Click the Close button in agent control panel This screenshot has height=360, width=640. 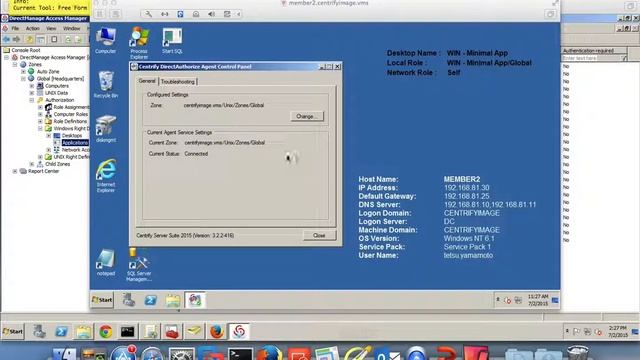pyautogui.click(x=319, y=236)
